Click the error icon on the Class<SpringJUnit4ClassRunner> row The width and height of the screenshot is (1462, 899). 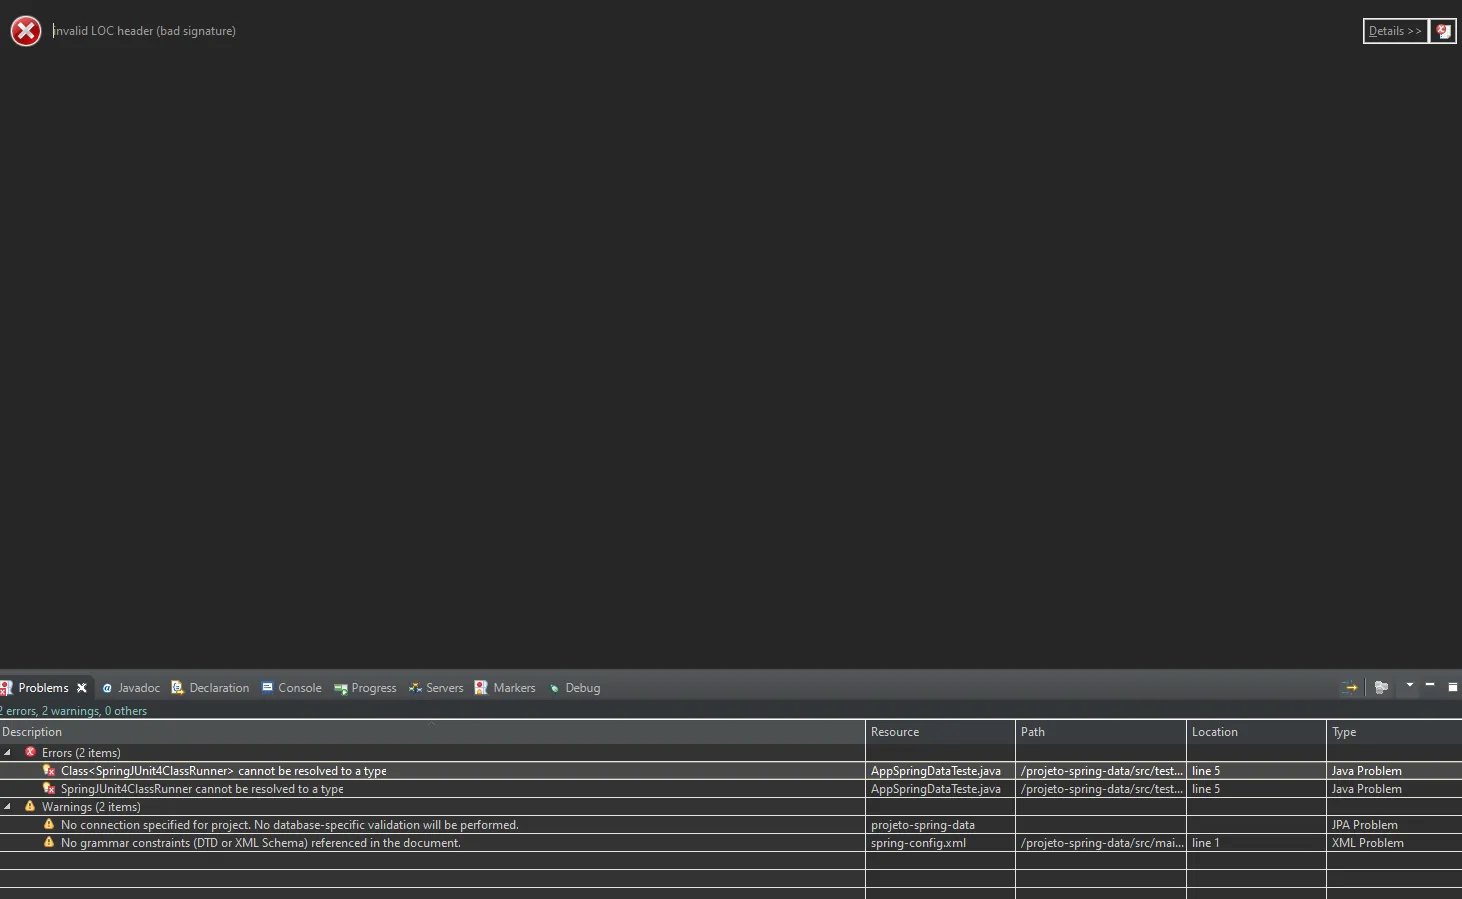(49, 770)
